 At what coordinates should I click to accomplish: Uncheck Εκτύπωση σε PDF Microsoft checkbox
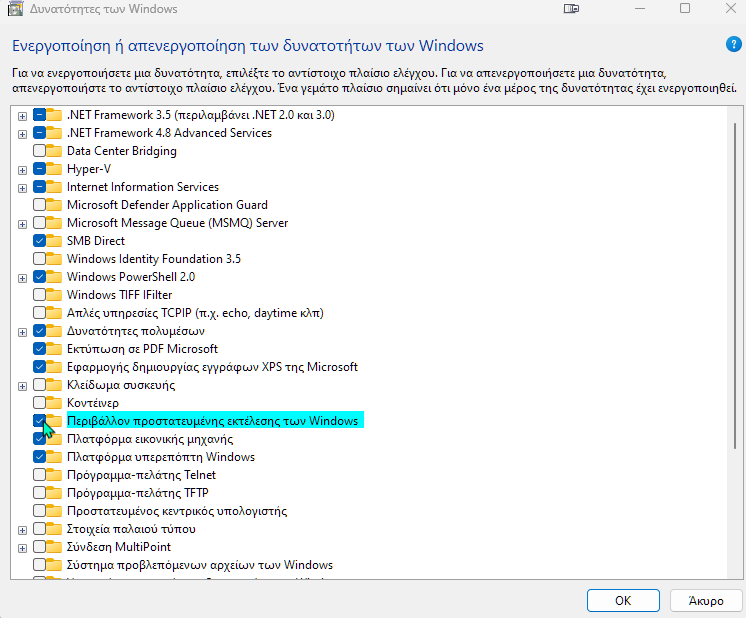click(x=39, y=349)
